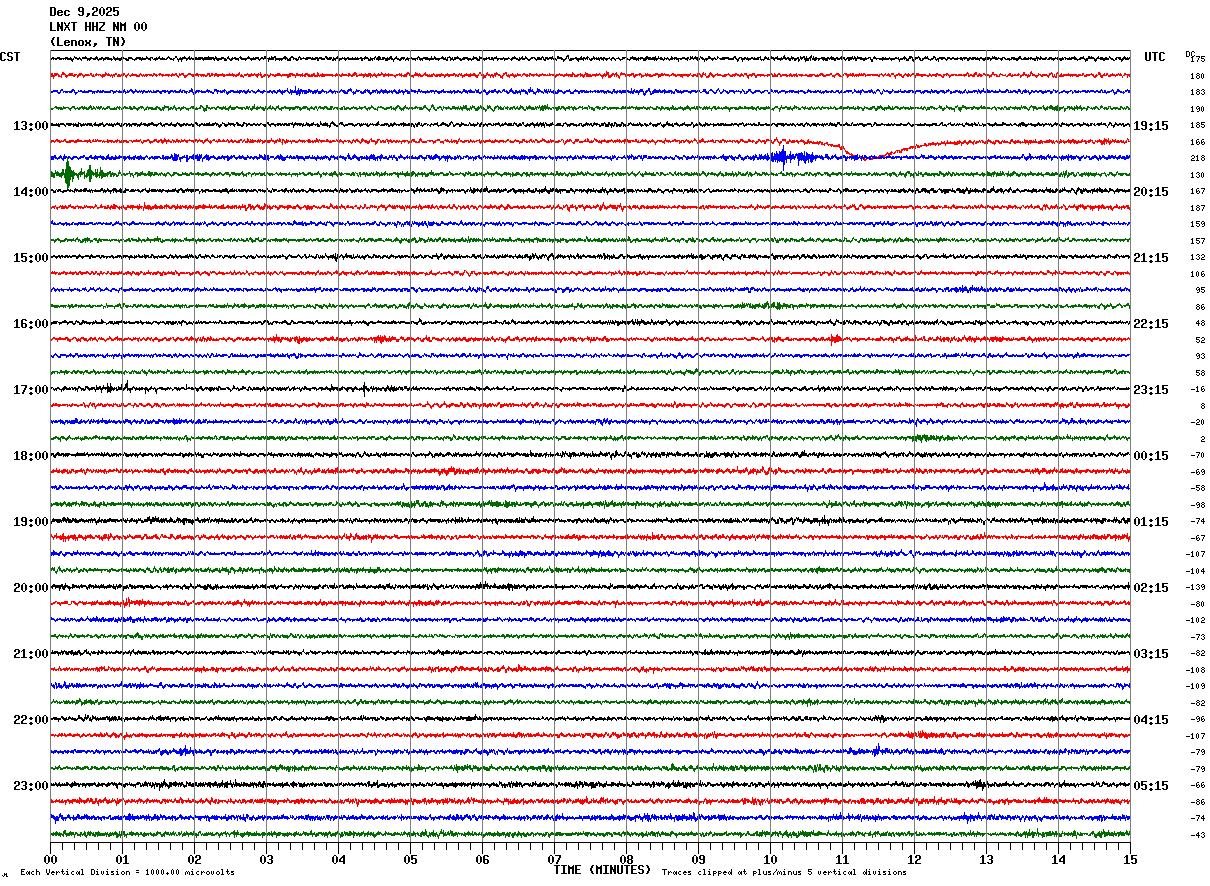Select the 16:00 CST time label
The height and width of the screenshot is (886, 1210).
point(31,324)
